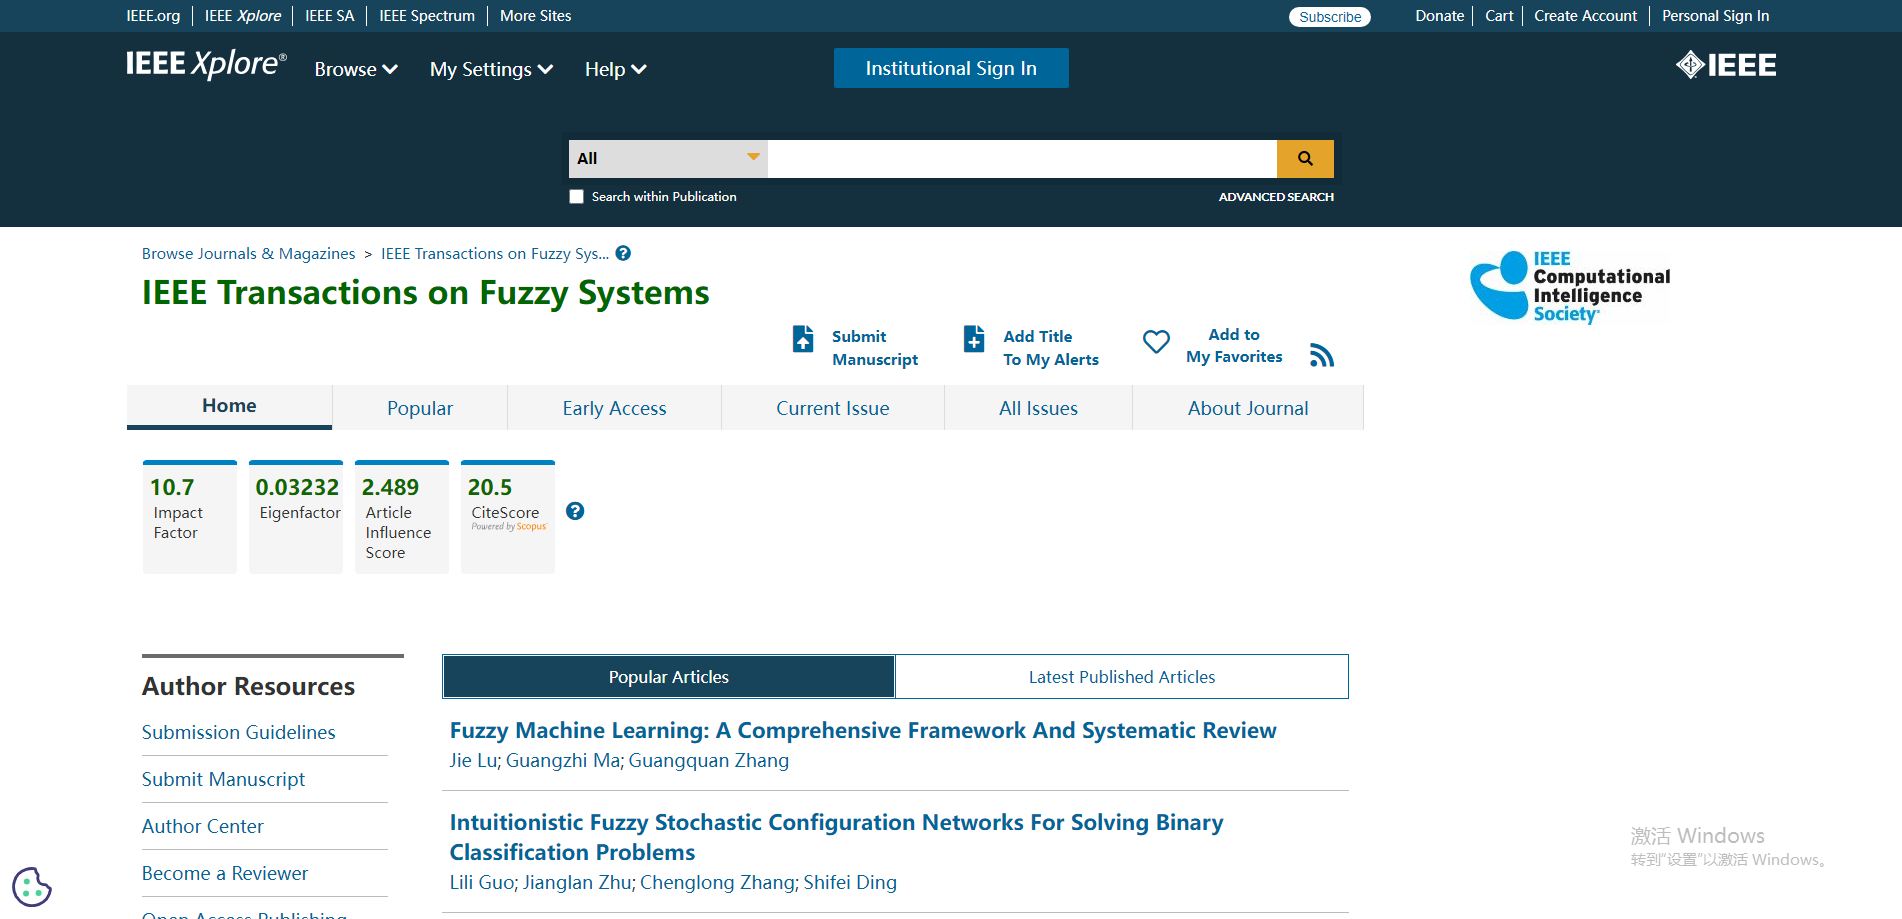
Task: Select the Latest Published Articles tab
Action: pyautogui.click(x=1121, y=677)
